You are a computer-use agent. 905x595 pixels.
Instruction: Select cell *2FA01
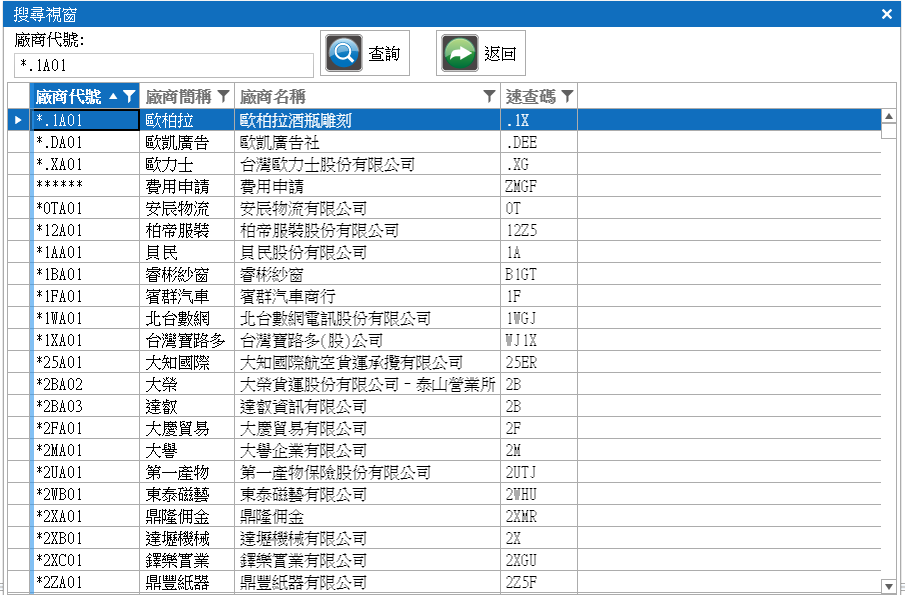[85, 428]
